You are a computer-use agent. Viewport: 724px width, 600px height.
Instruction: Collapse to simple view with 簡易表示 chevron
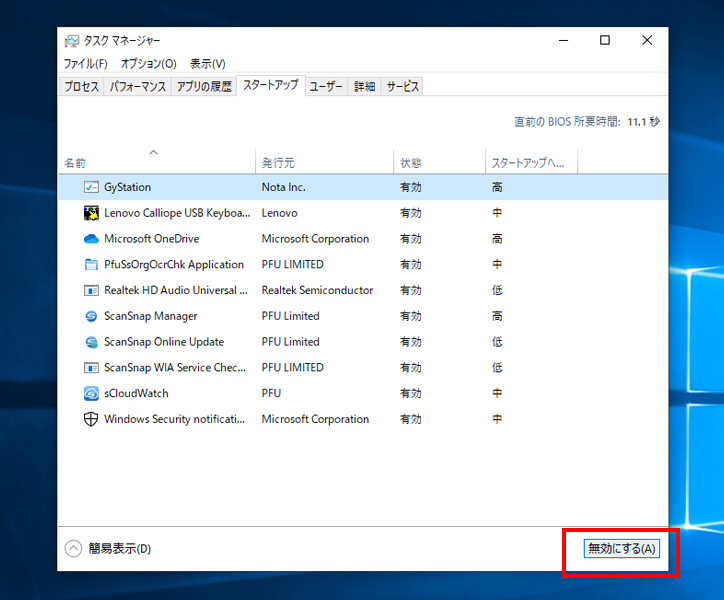(x=73, y=548)
